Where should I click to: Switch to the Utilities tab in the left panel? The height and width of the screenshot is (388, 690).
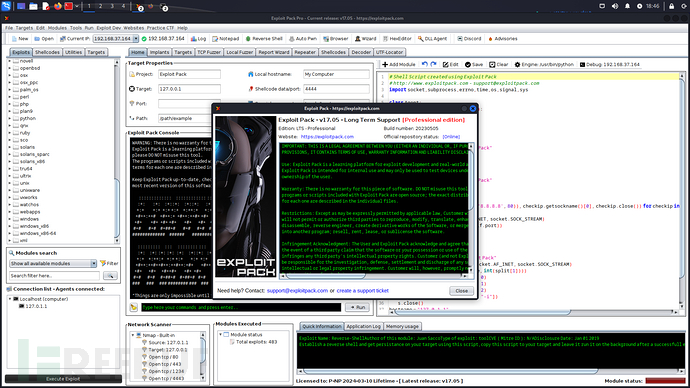[x=73, y=52]
